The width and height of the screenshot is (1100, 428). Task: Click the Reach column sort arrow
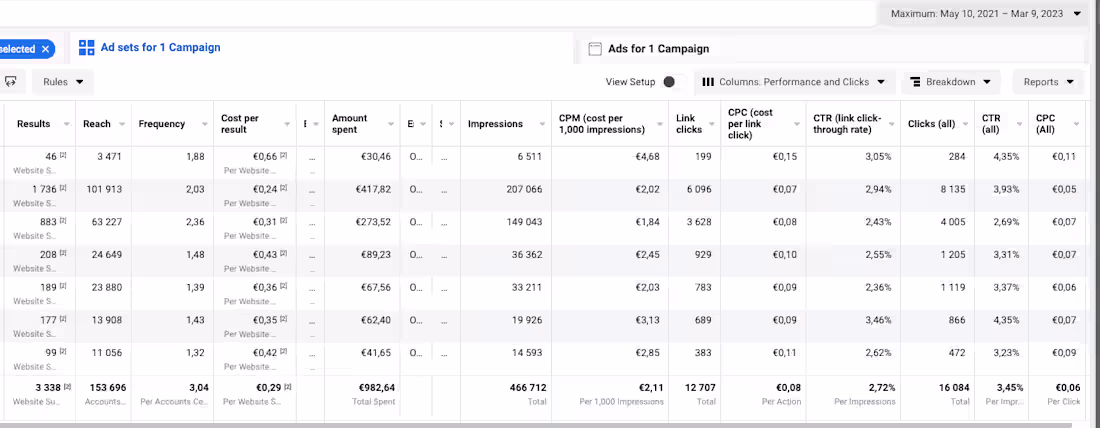click(x=123, y=124)
